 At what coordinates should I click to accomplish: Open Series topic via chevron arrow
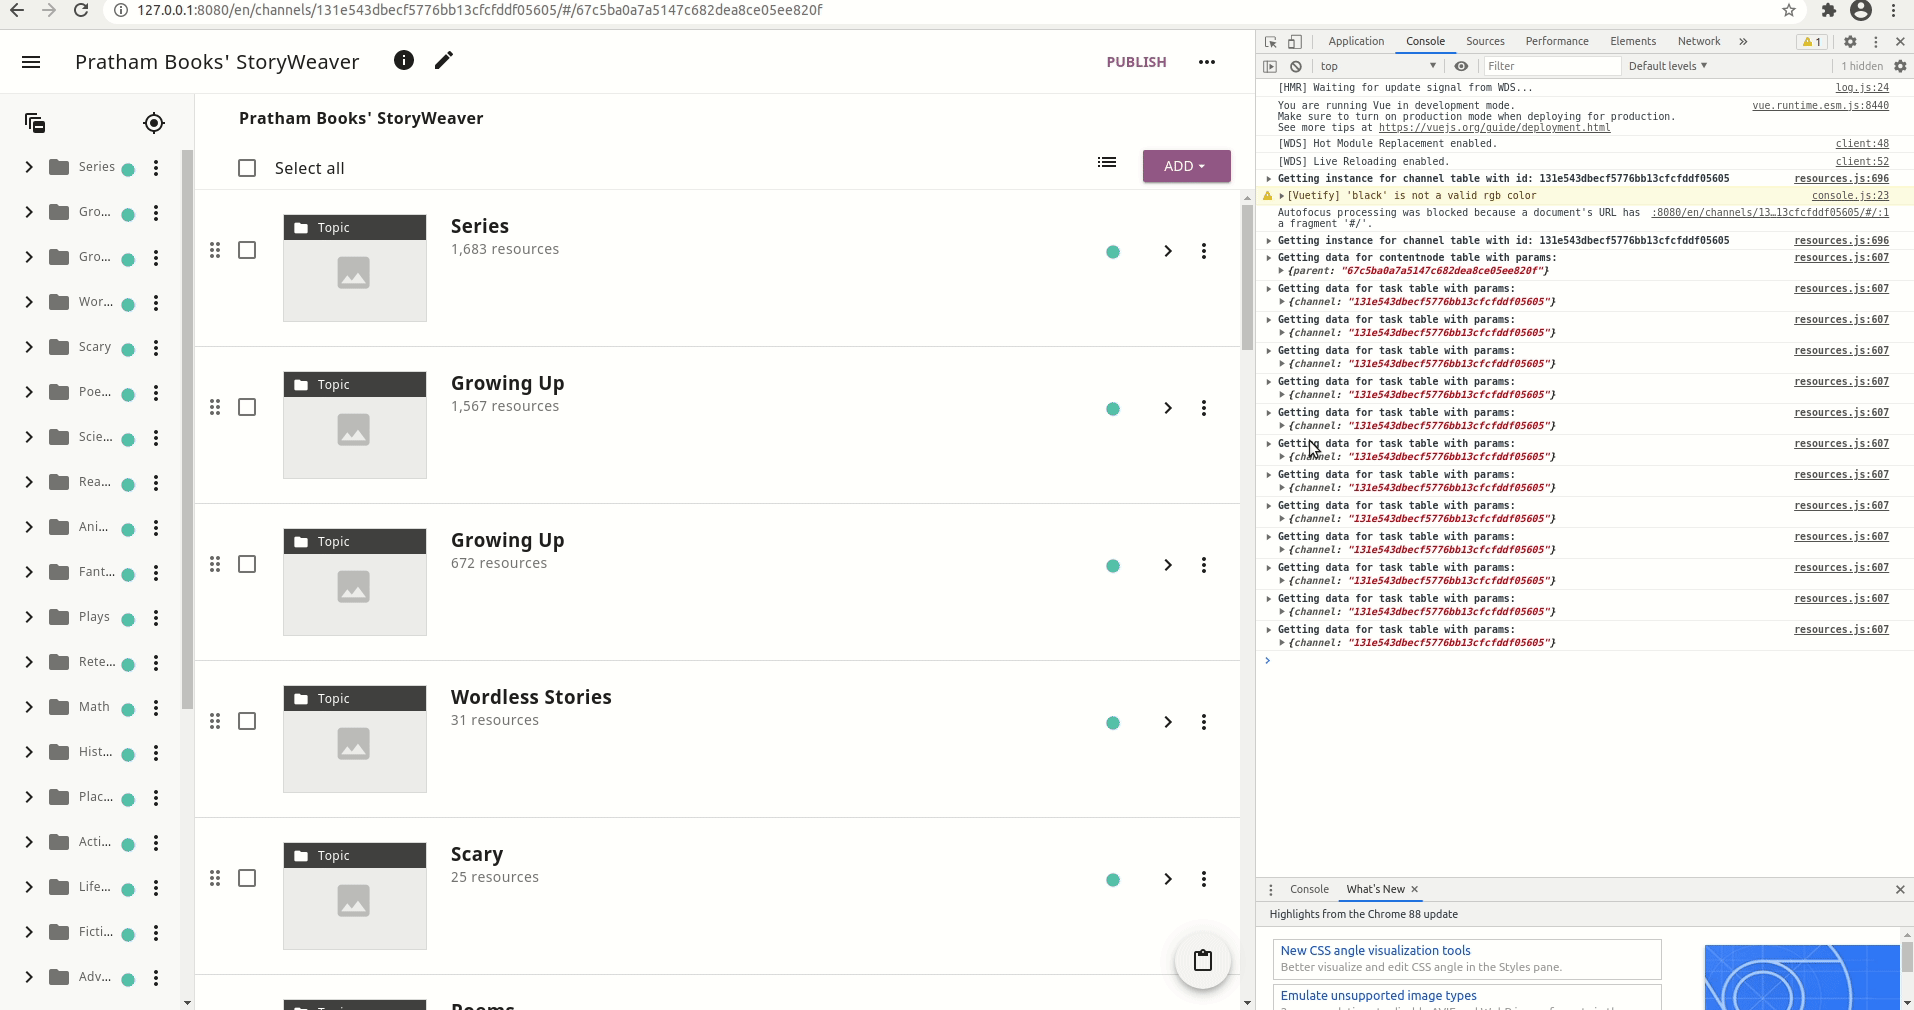pyautogui.click(x=1167, y=251)
